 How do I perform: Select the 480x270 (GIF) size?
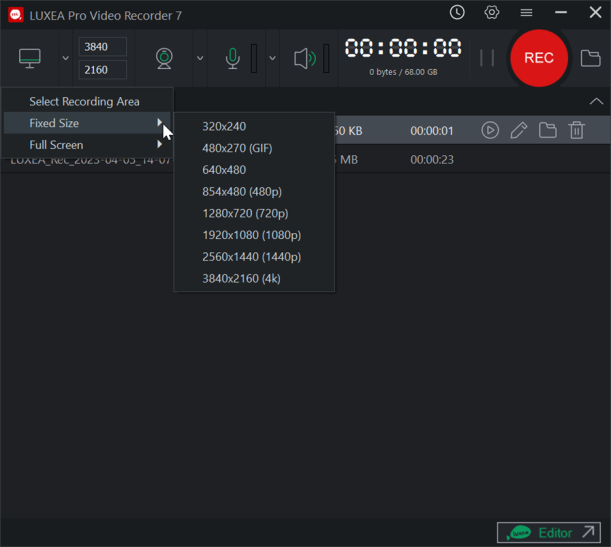[x=254, y=148]
